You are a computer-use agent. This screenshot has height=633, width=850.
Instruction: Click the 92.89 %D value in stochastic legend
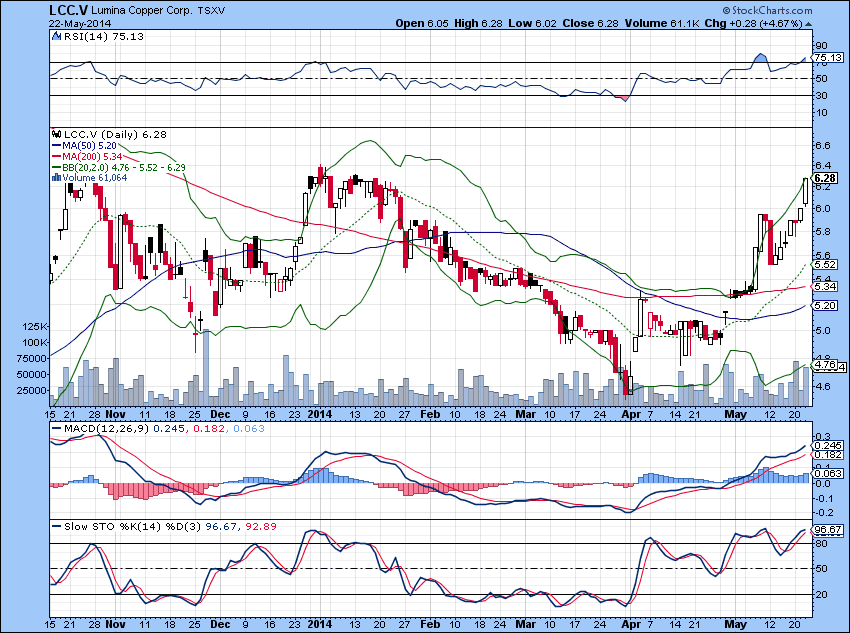261,526
